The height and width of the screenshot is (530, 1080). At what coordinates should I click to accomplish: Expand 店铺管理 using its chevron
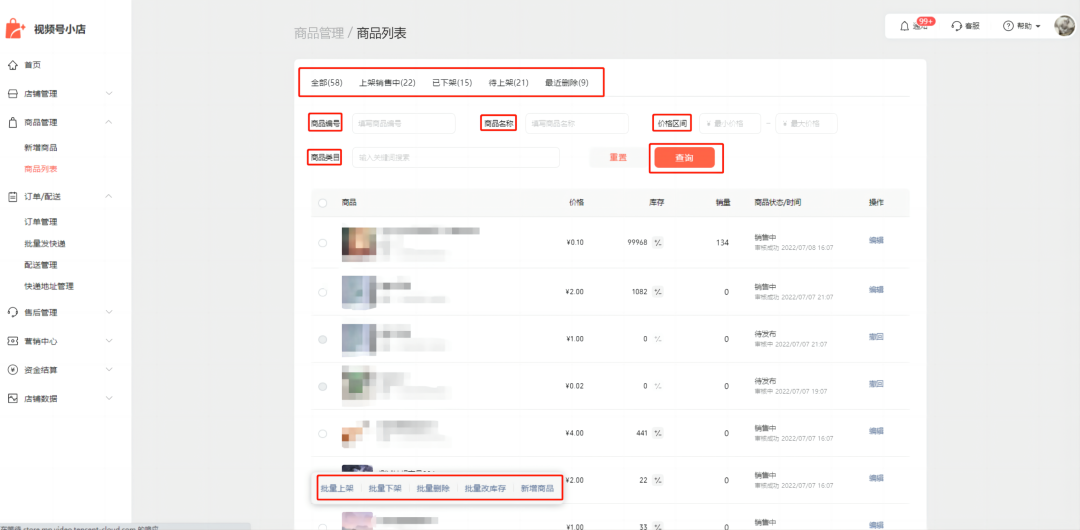(109, 94)
